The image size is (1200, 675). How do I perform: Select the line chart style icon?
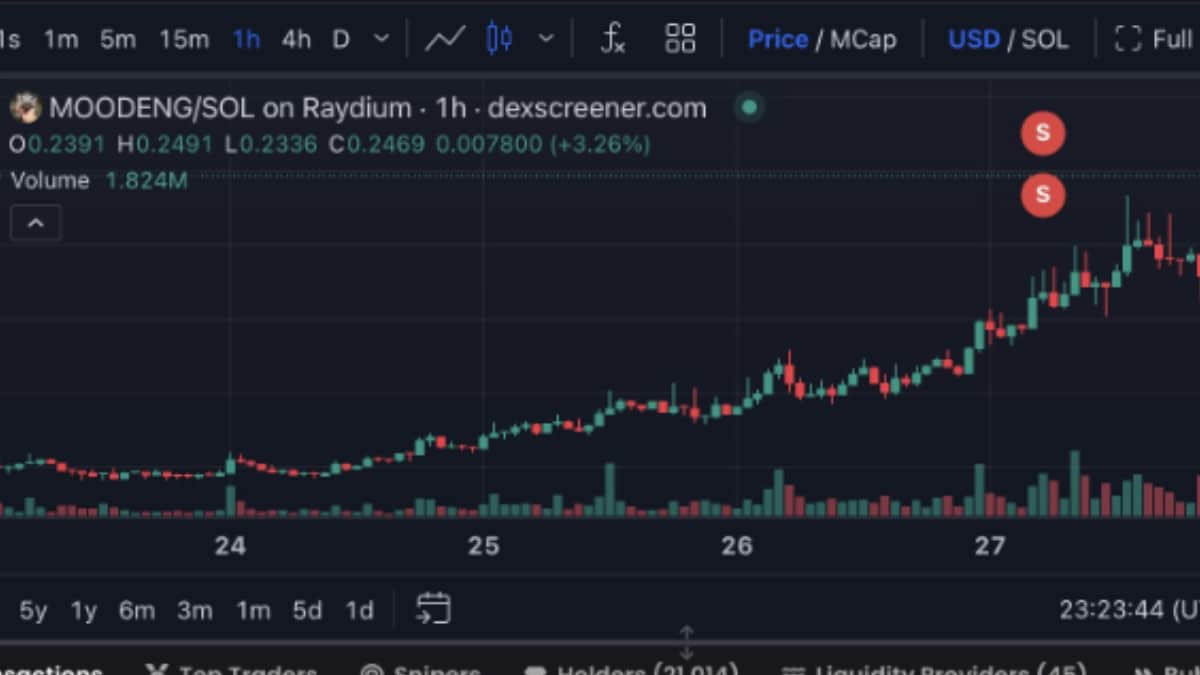pyautogui.click(x=445, y=39)
